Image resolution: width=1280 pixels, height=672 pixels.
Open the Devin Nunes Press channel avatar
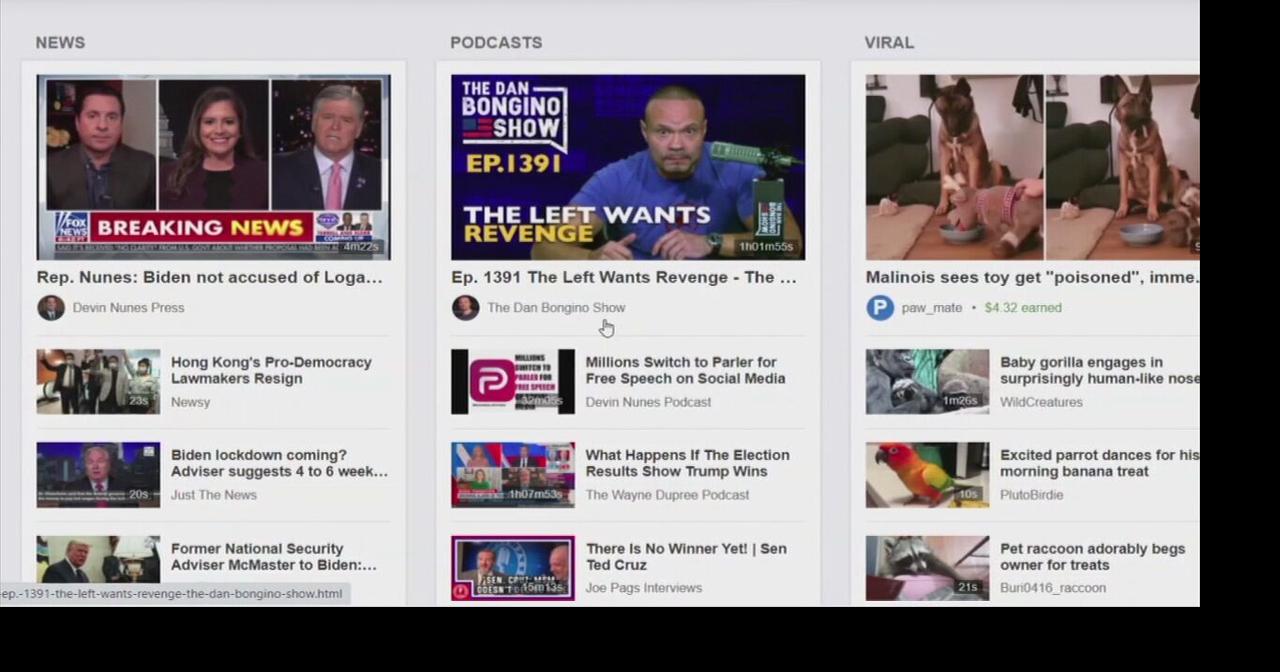(x=51, y=308)
